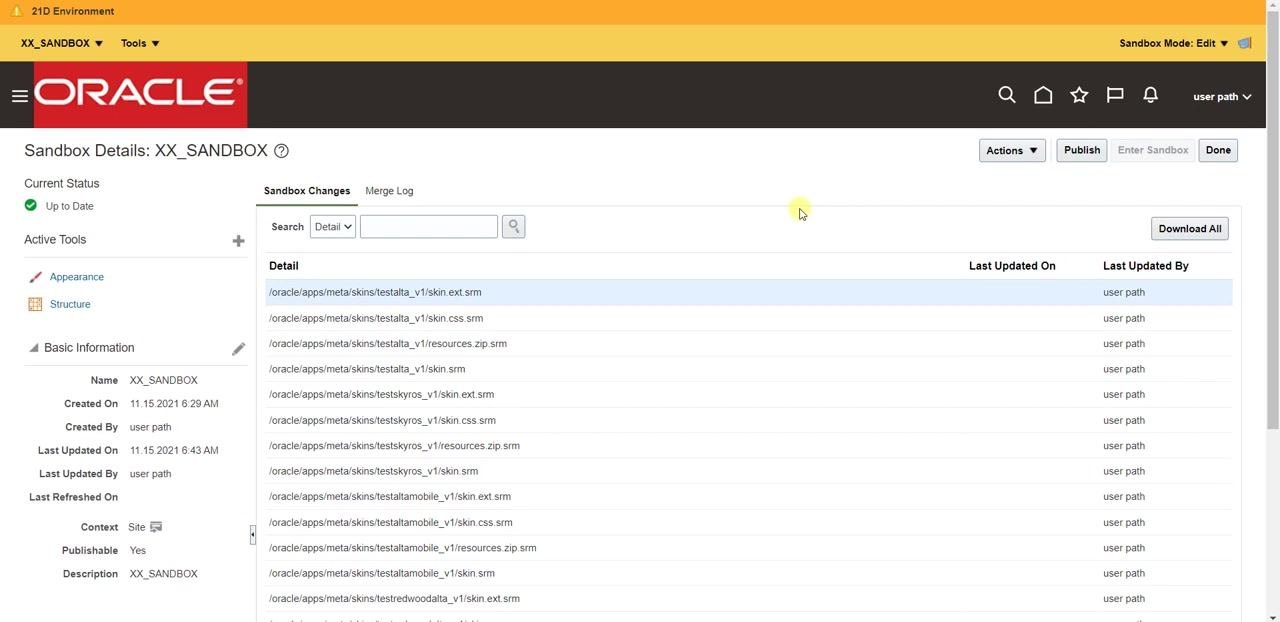The image size is (1280, 622).
Task: Open the Notifications bell icon
Action: 1151,95
